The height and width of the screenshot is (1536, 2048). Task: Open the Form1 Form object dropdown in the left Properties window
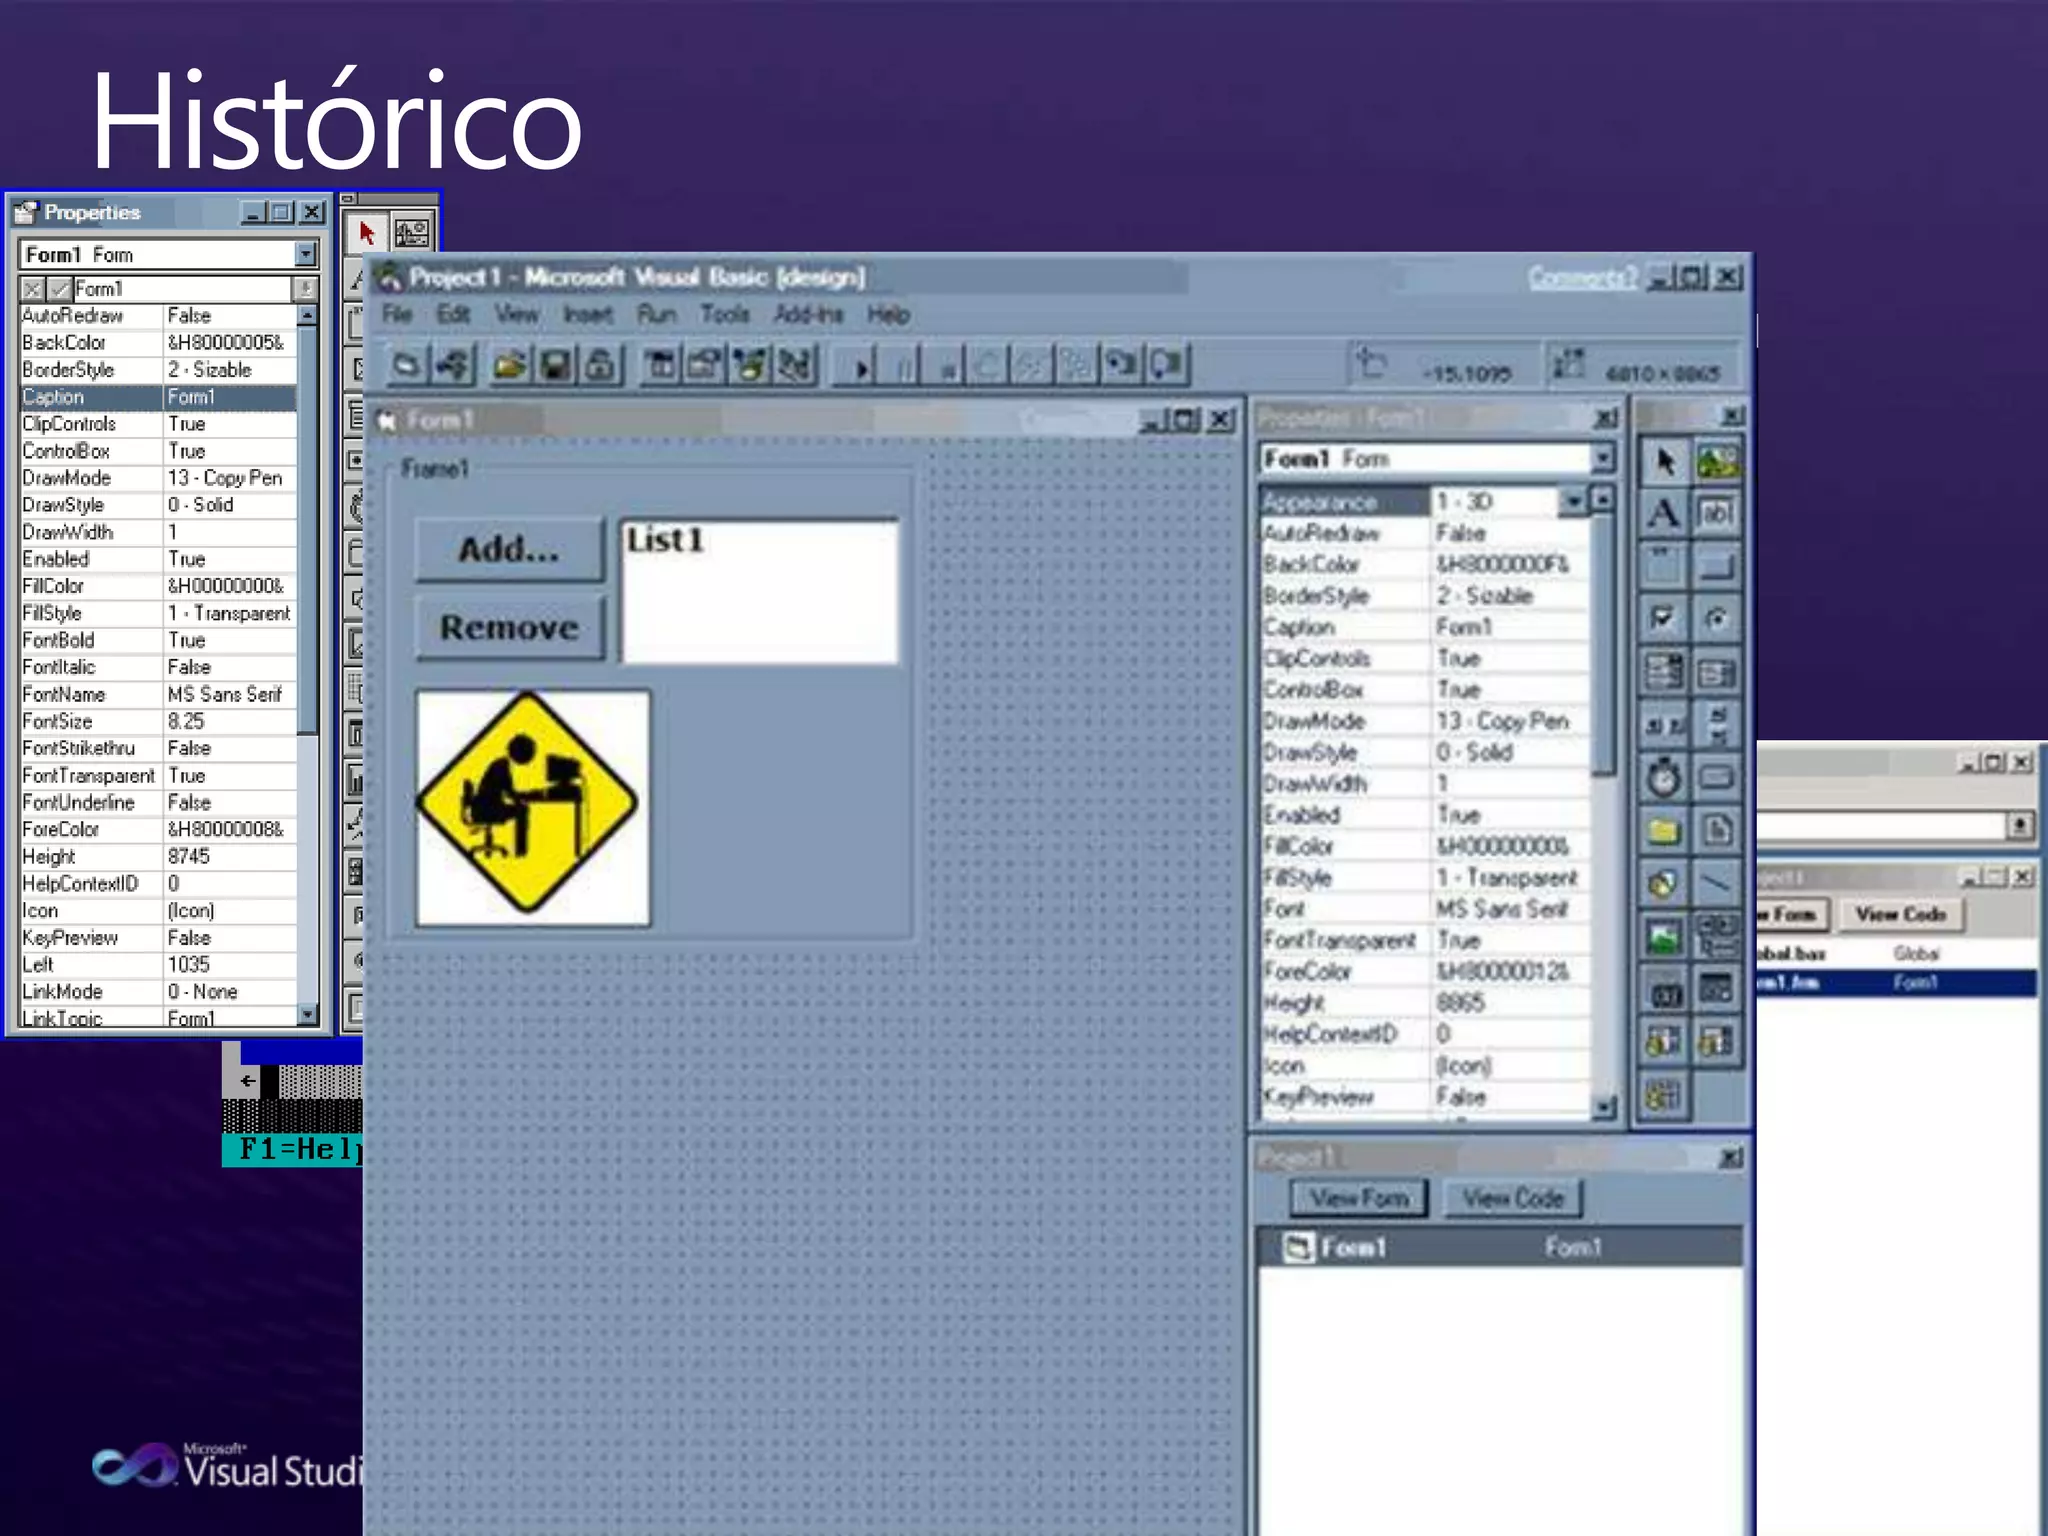306,254
